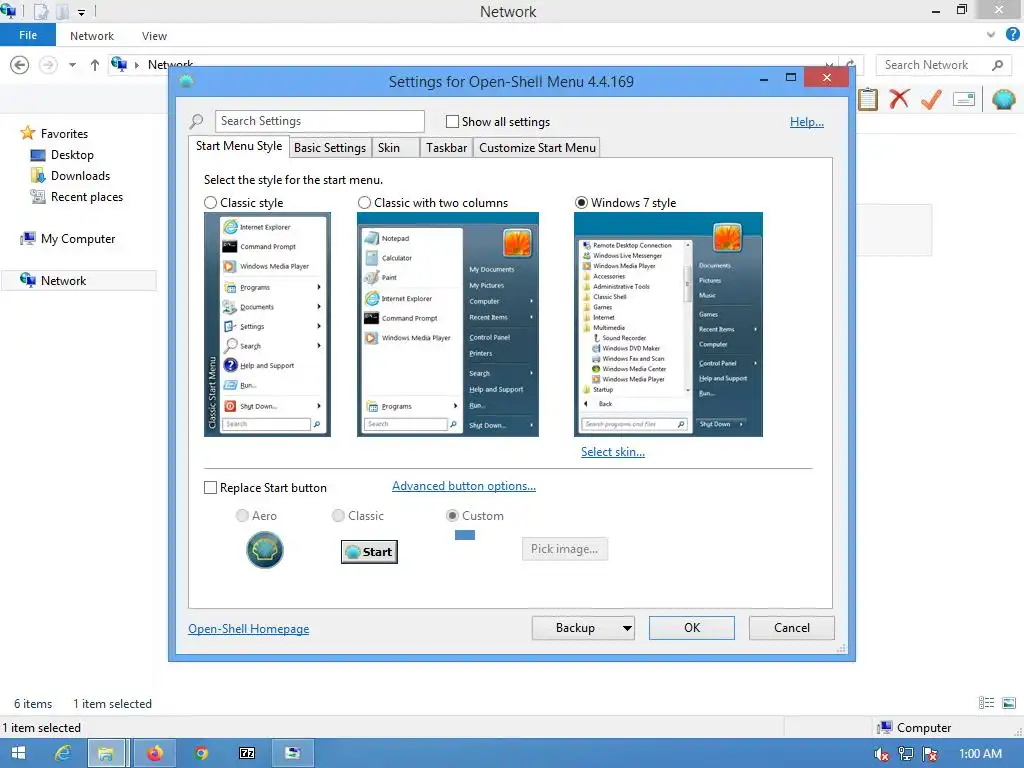The height and width of the screenshot is (768, 1024).
Task: Open Classic Explorer settings shell icon
Action: [x=1003, y=99]
